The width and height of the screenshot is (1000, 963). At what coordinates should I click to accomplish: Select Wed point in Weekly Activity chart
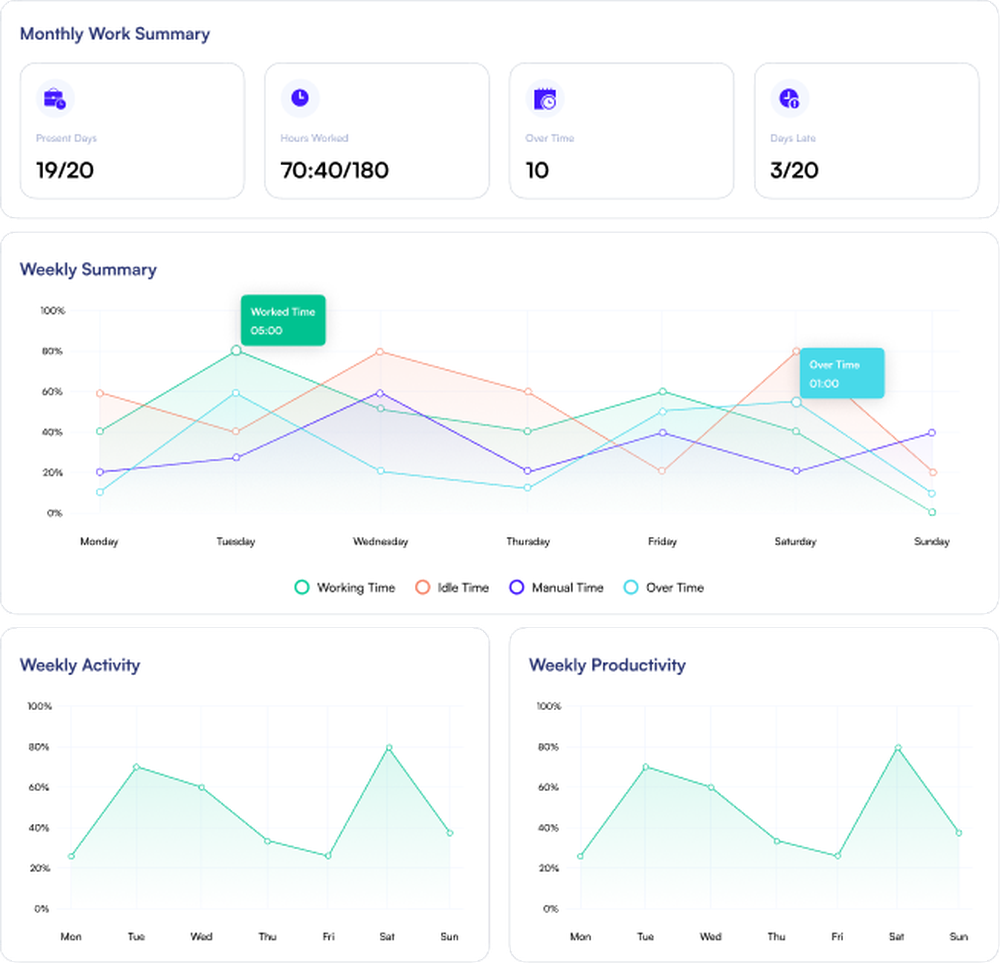point(202,788)
